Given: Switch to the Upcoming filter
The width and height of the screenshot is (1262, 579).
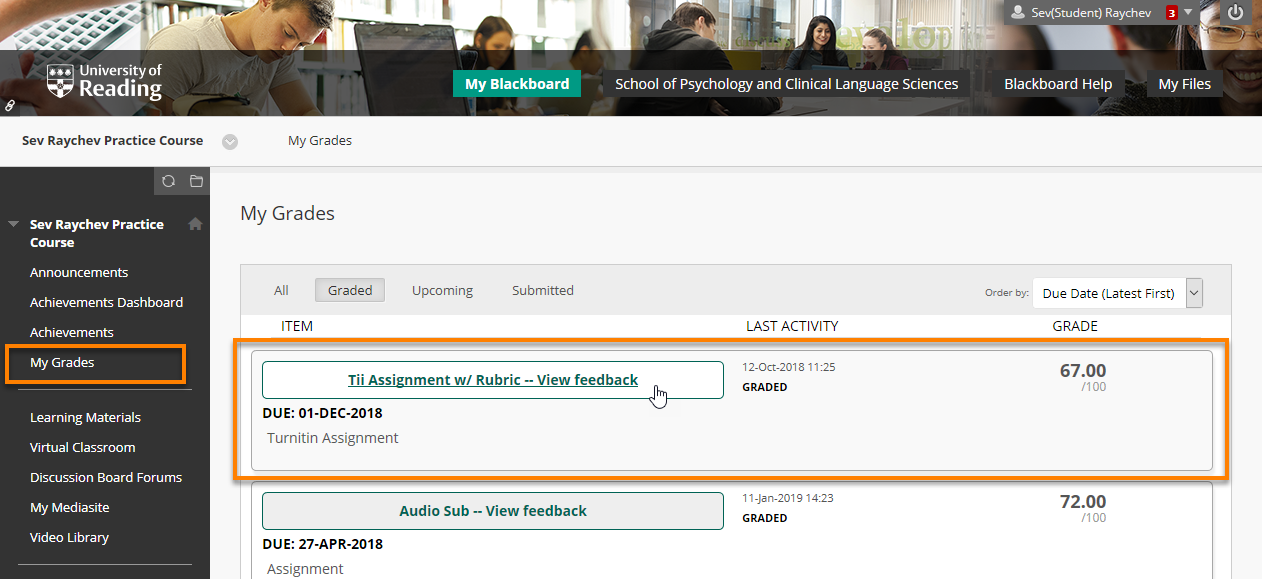Looking at the screenshot, I should click(442, 290).
